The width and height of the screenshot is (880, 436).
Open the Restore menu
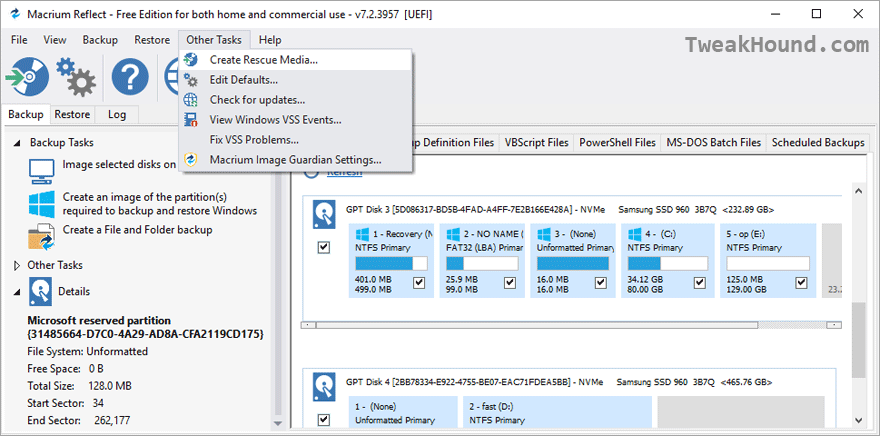(152, 40)
